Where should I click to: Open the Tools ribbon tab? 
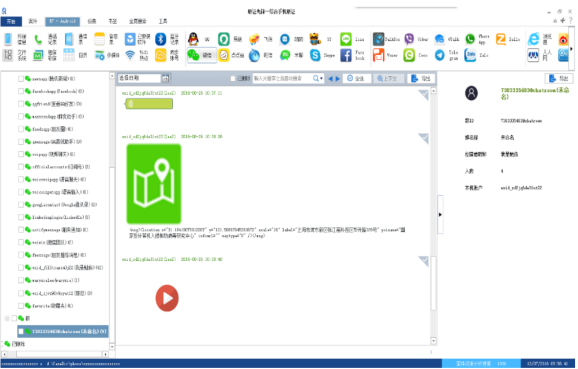tap(163, 21)
